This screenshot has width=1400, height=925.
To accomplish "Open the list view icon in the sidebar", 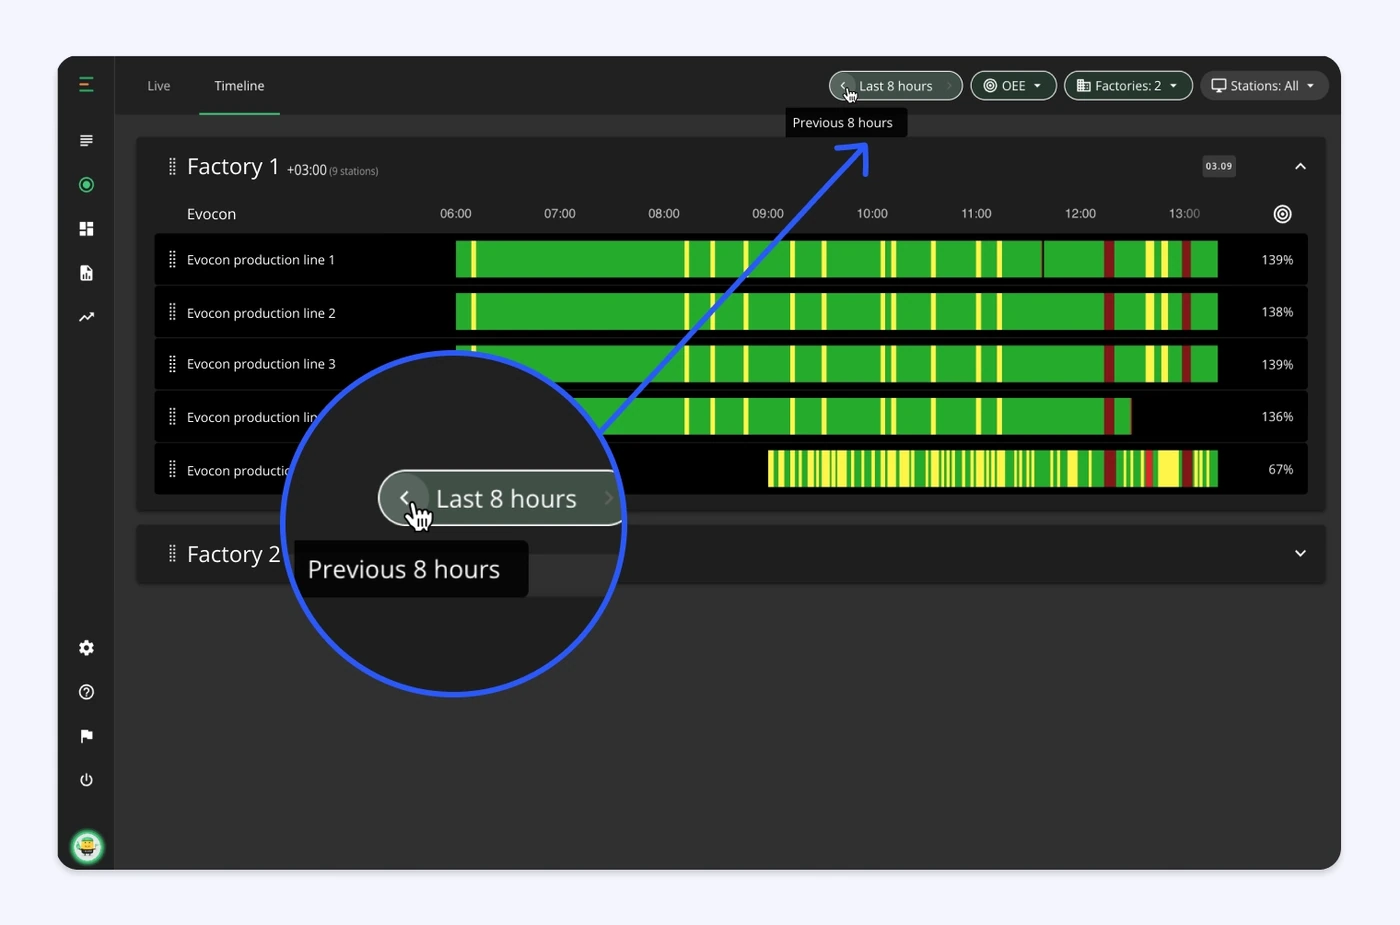I will click(86, 141).
